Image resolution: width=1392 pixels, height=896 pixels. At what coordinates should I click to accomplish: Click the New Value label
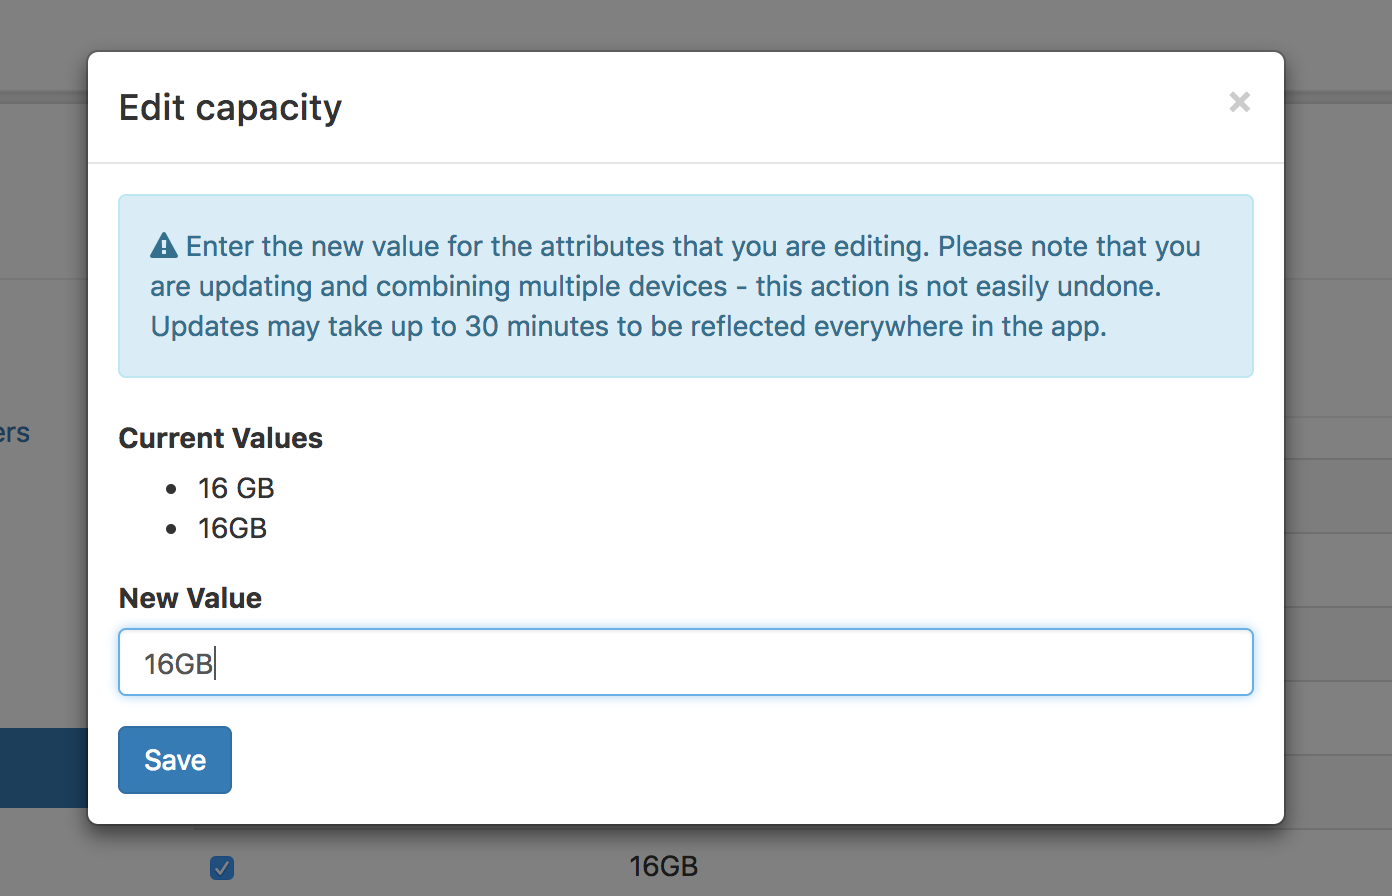pos(190,598)
